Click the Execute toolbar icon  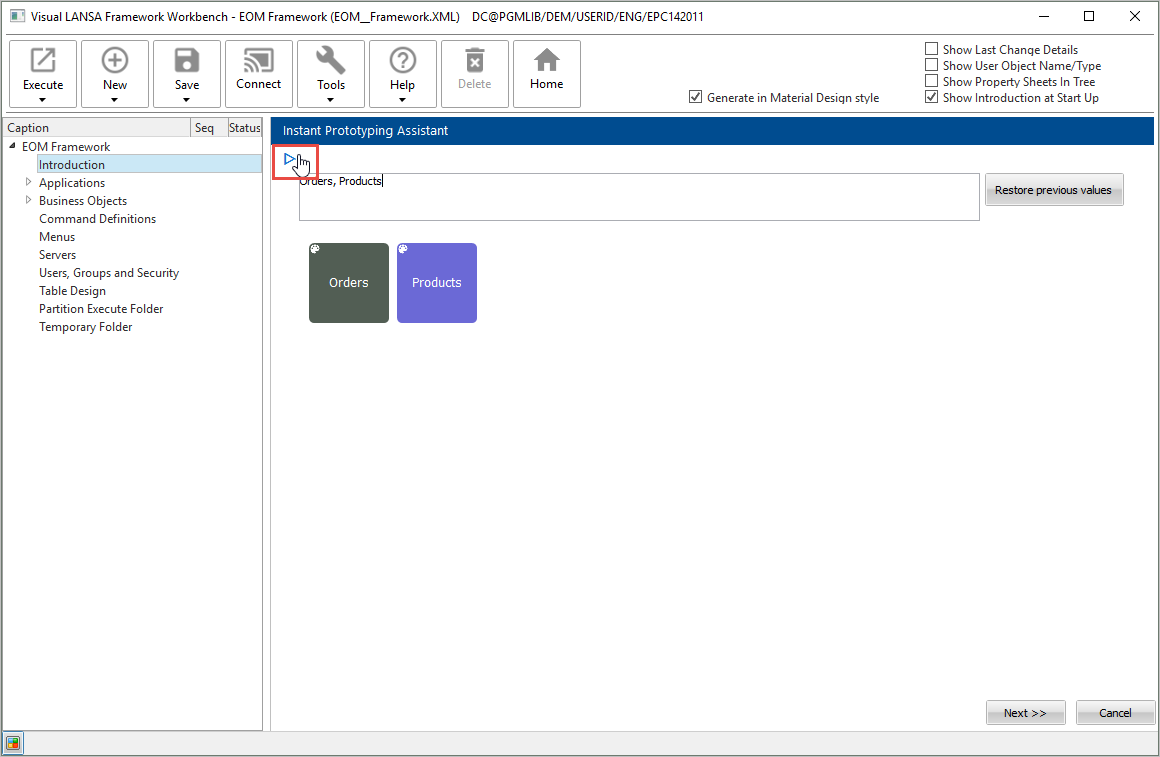click(x=43, y=61)
